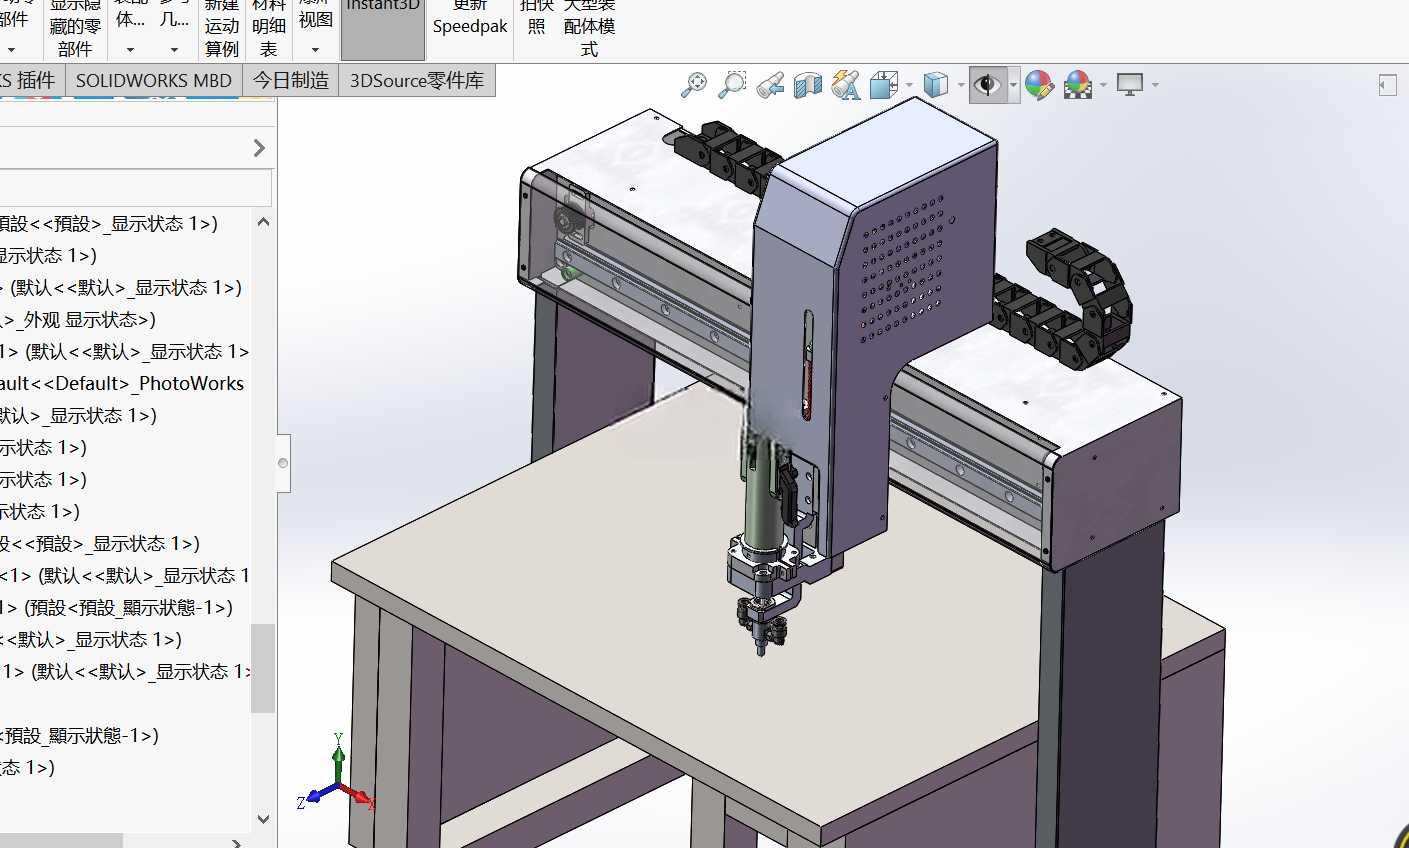This screenshot has height=848, width=1409.
Task: Activate the Zoom to Area tool
Action: pos(732,85)
